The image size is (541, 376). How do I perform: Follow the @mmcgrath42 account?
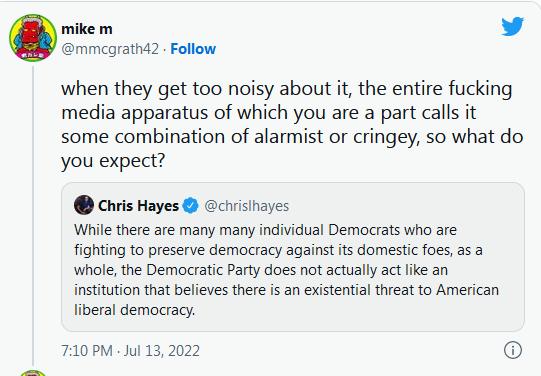coord(193,49)
